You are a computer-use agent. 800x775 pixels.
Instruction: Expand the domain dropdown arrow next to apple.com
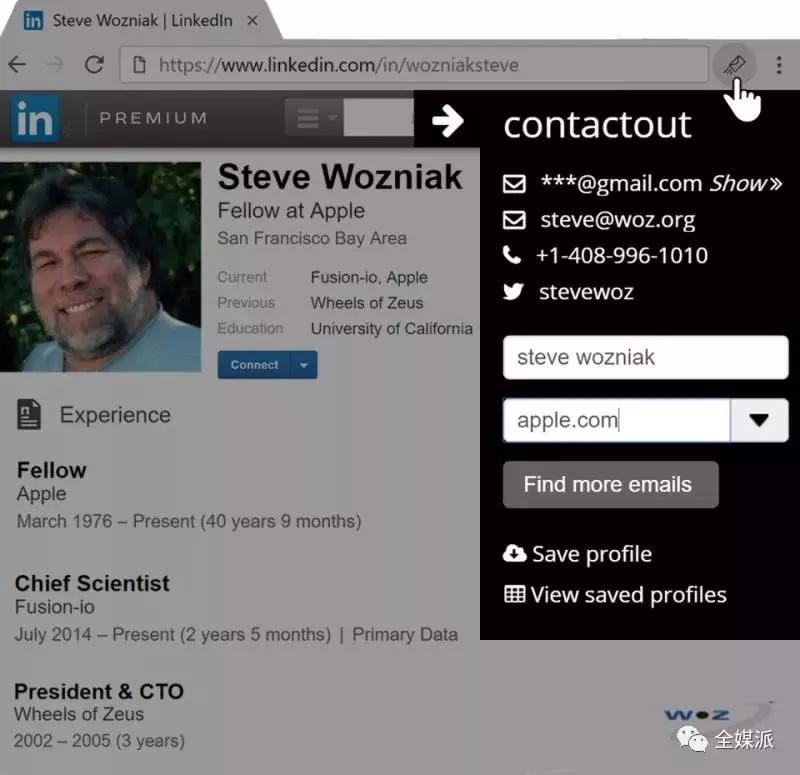759,420
